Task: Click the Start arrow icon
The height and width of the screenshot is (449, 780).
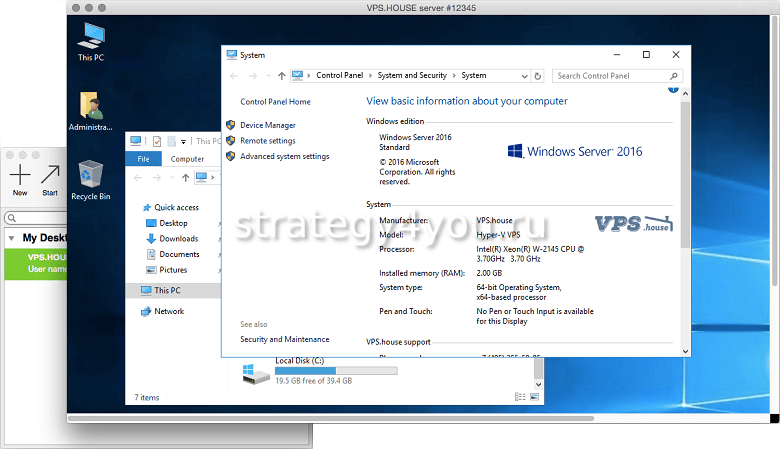Action: (49, 176)
